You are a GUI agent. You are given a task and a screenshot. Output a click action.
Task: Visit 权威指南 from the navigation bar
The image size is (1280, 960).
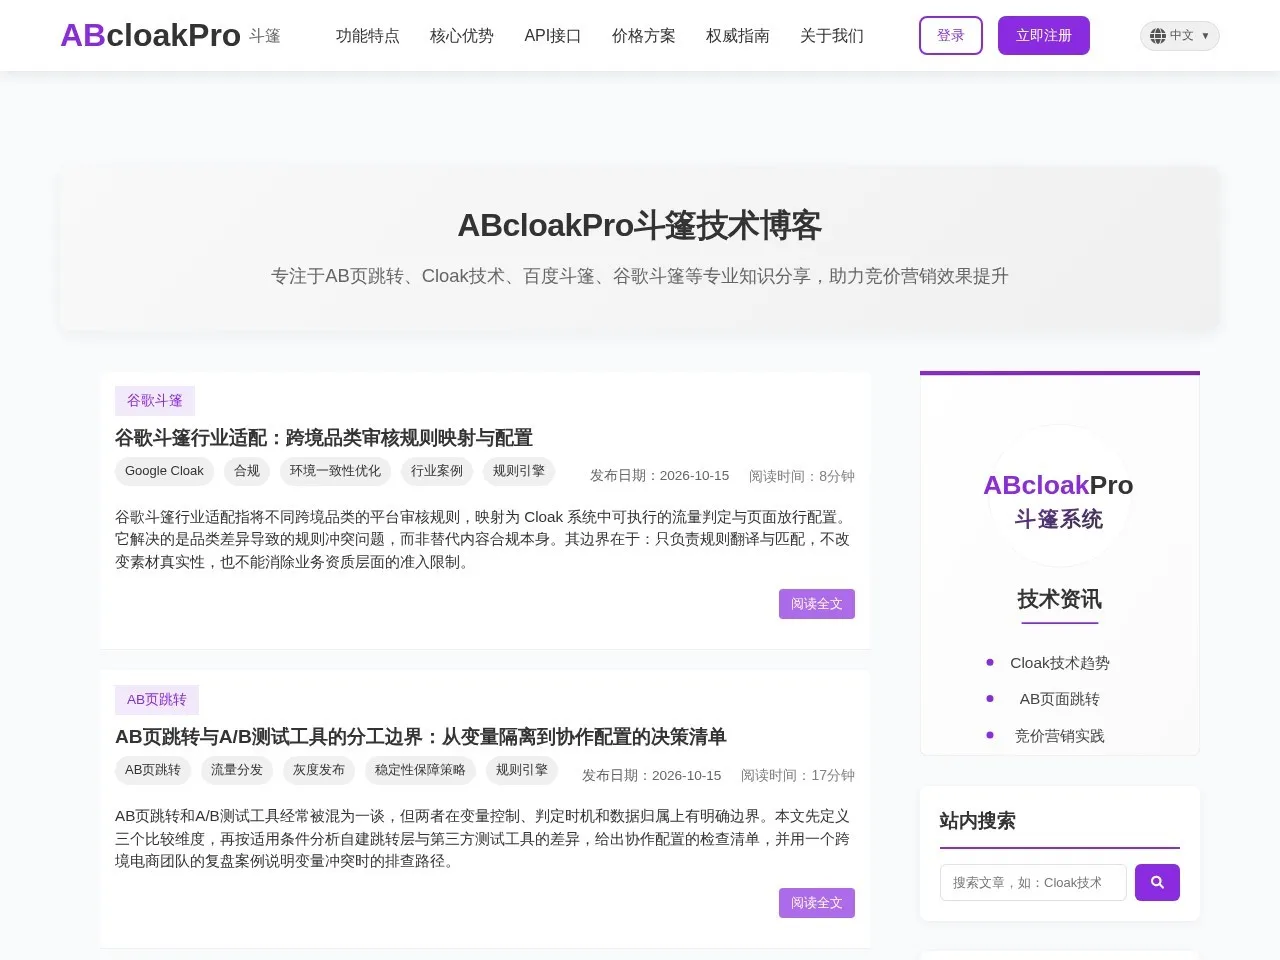tap(738, 36)
